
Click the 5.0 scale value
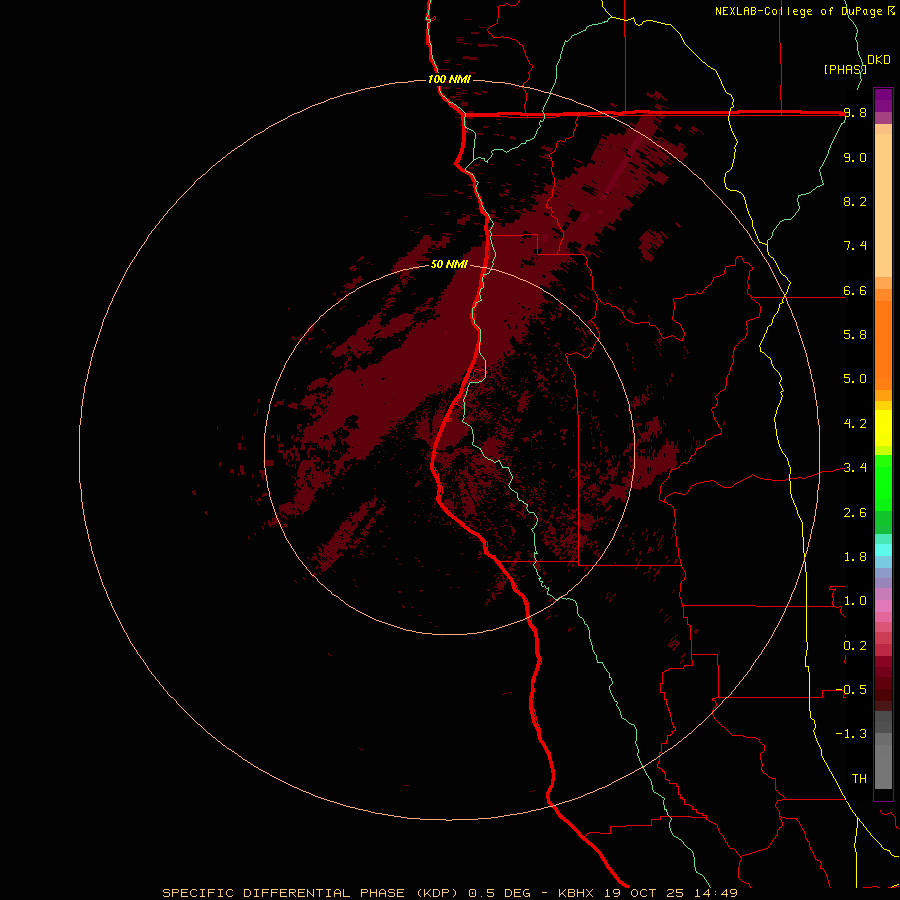(x=855, y=379)
